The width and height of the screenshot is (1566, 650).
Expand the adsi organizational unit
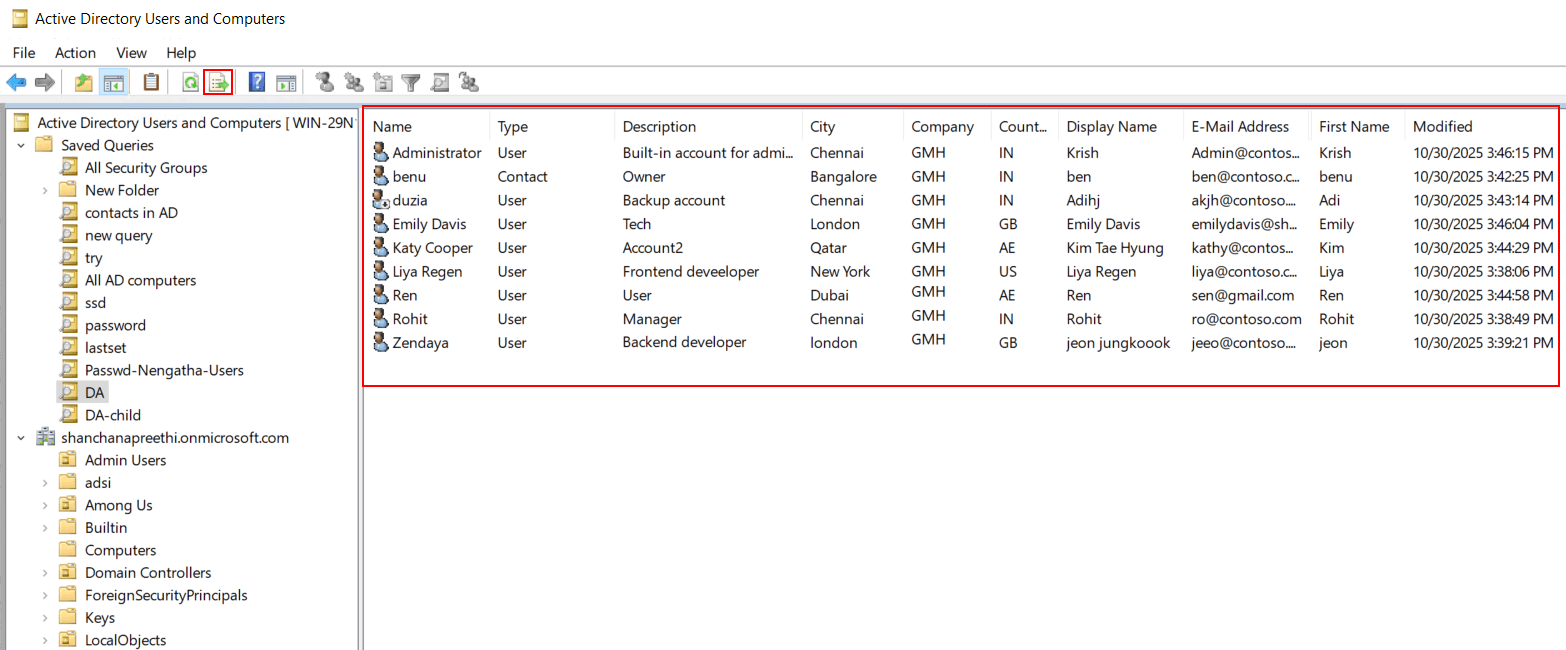coord(44,482)
